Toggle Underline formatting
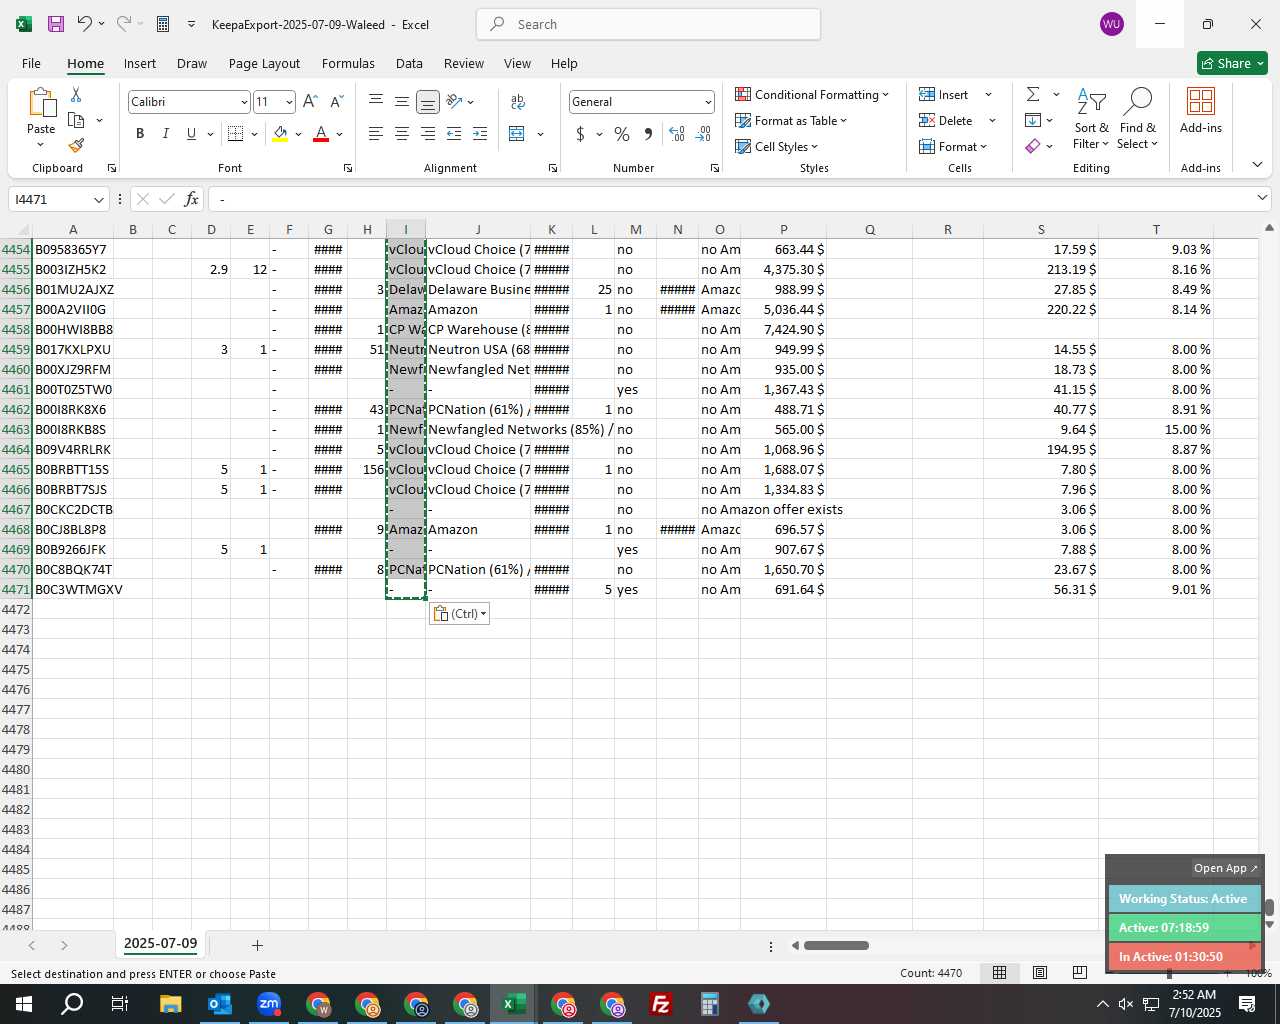Viewport: 1280px width, 1024px height. pos(191,134)
